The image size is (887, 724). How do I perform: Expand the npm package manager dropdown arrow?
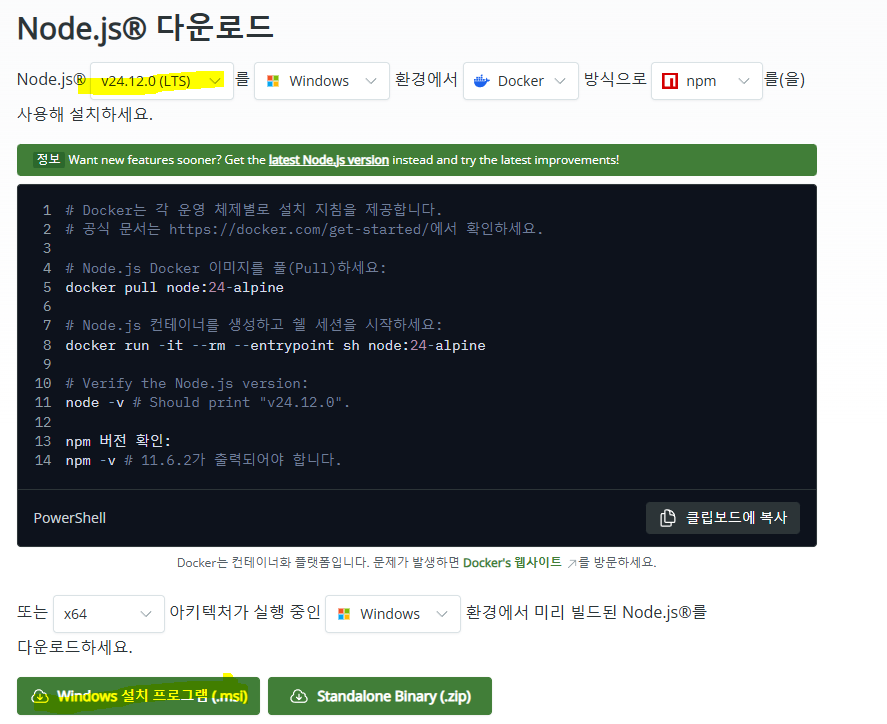click(x=744, y=81)
